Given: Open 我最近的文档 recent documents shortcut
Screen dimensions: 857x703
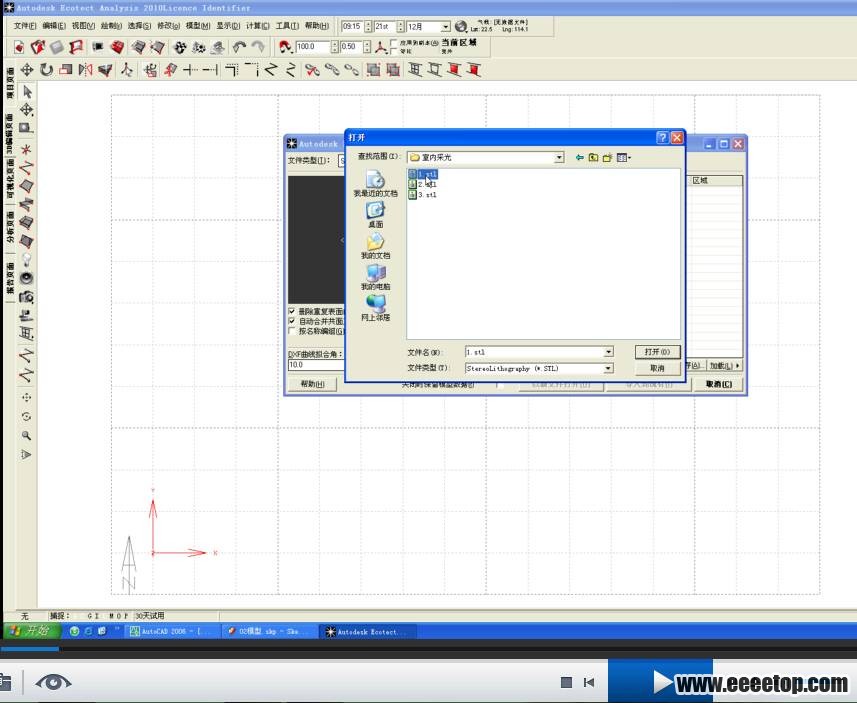Looking at the screenshot, I should pos(375,184).
